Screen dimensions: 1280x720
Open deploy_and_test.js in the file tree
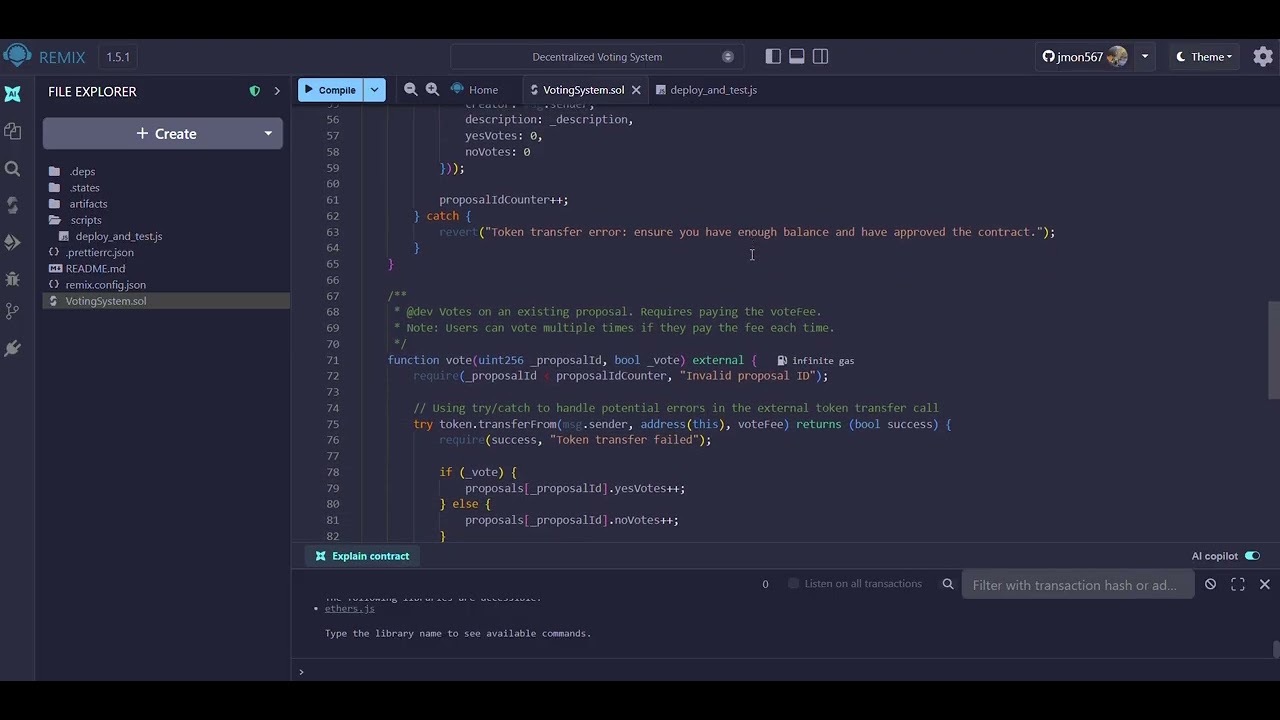tap(118, 236)
